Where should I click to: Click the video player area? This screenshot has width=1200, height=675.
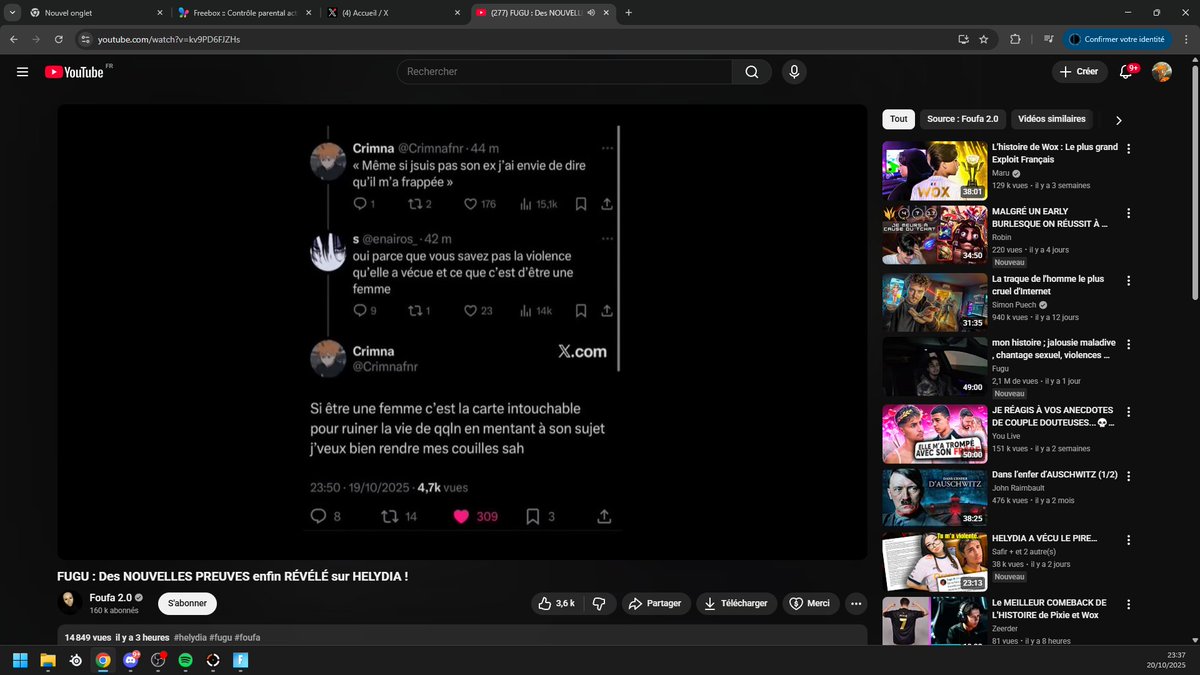click(462, 332)
